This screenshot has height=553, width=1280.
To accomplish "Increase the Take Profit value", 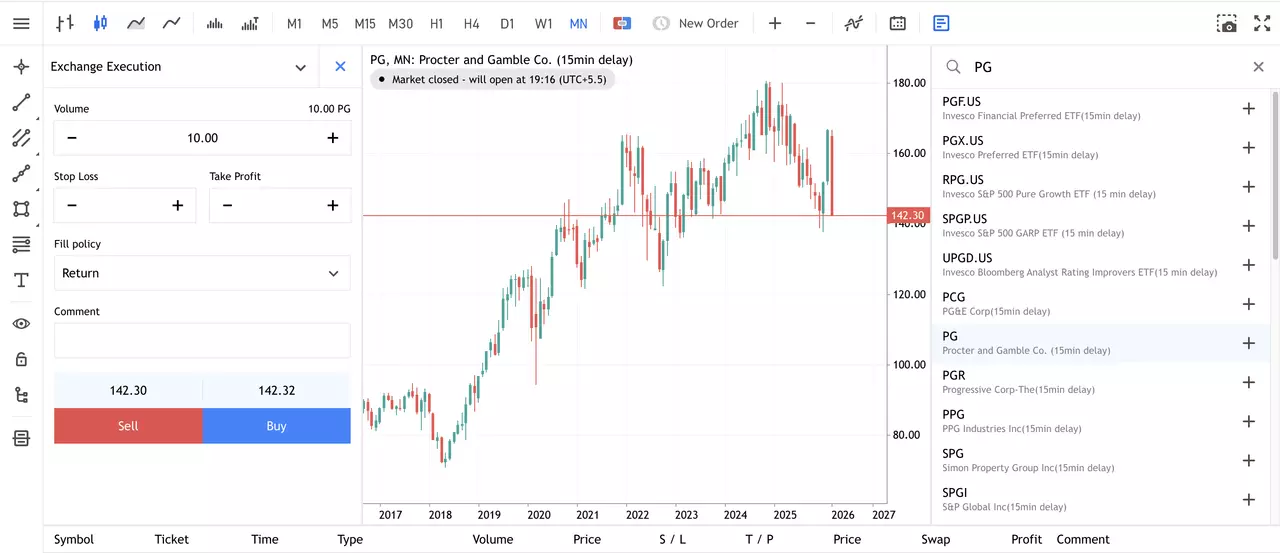I will pyautogui.click(x=333, y=206).
